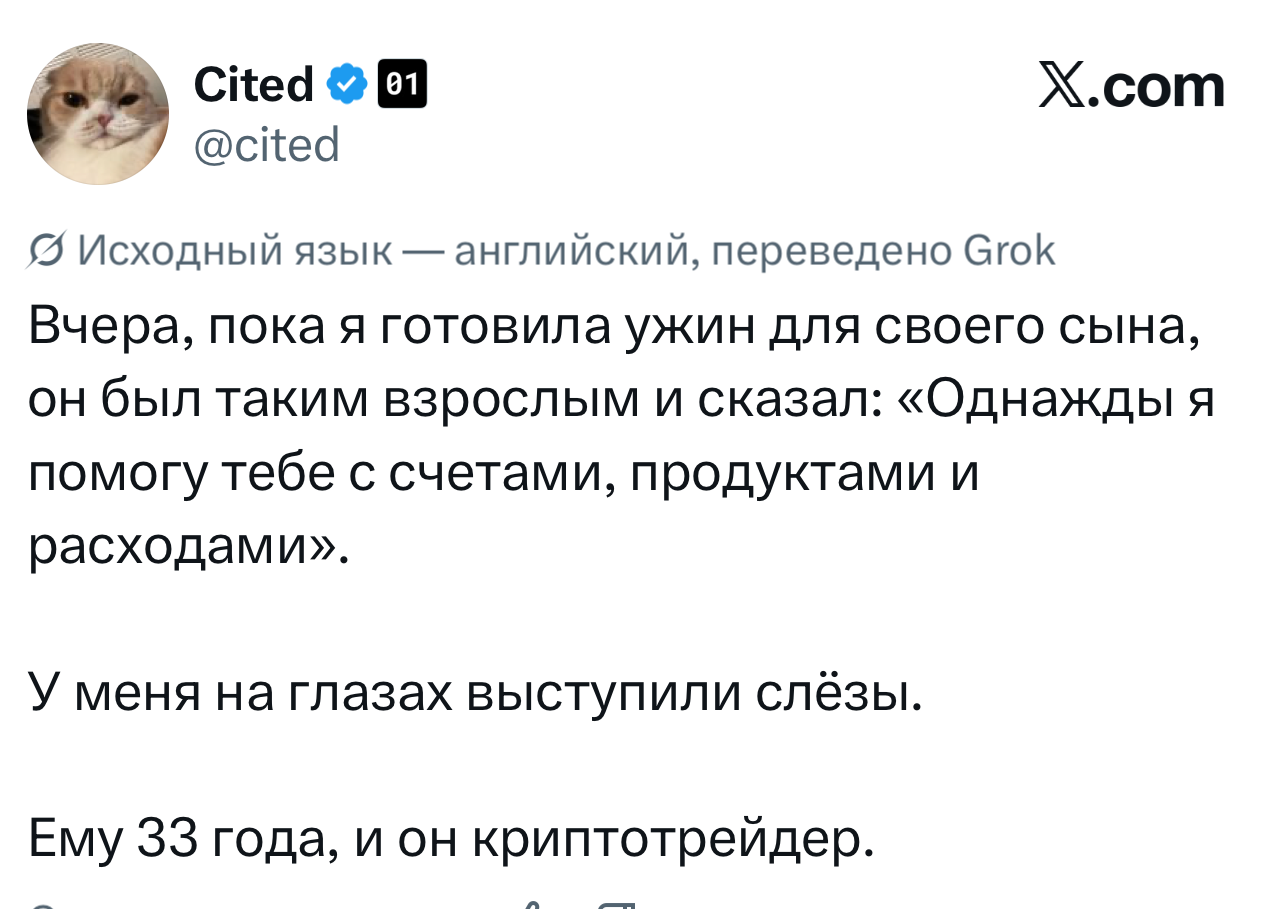Click the X.com watermark text
Viewport: 1284px width, 909px height.
(1131, 87)
